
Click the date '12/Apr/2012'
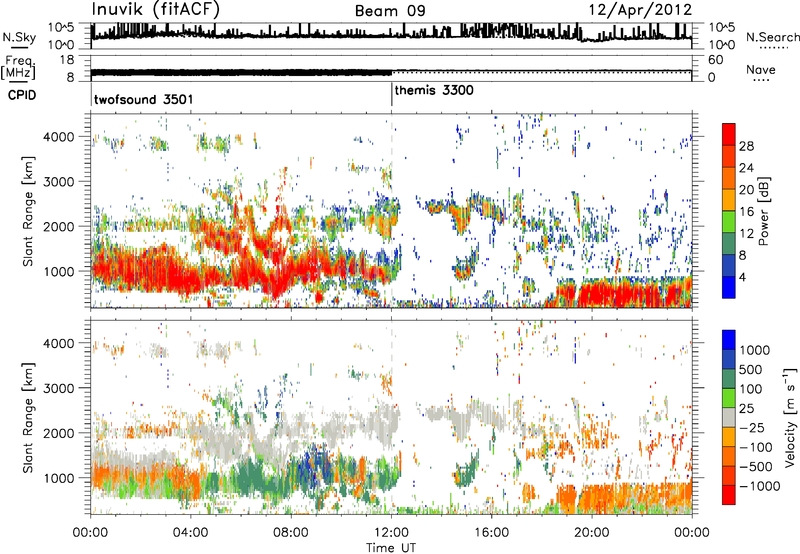[x=640, y=10]
